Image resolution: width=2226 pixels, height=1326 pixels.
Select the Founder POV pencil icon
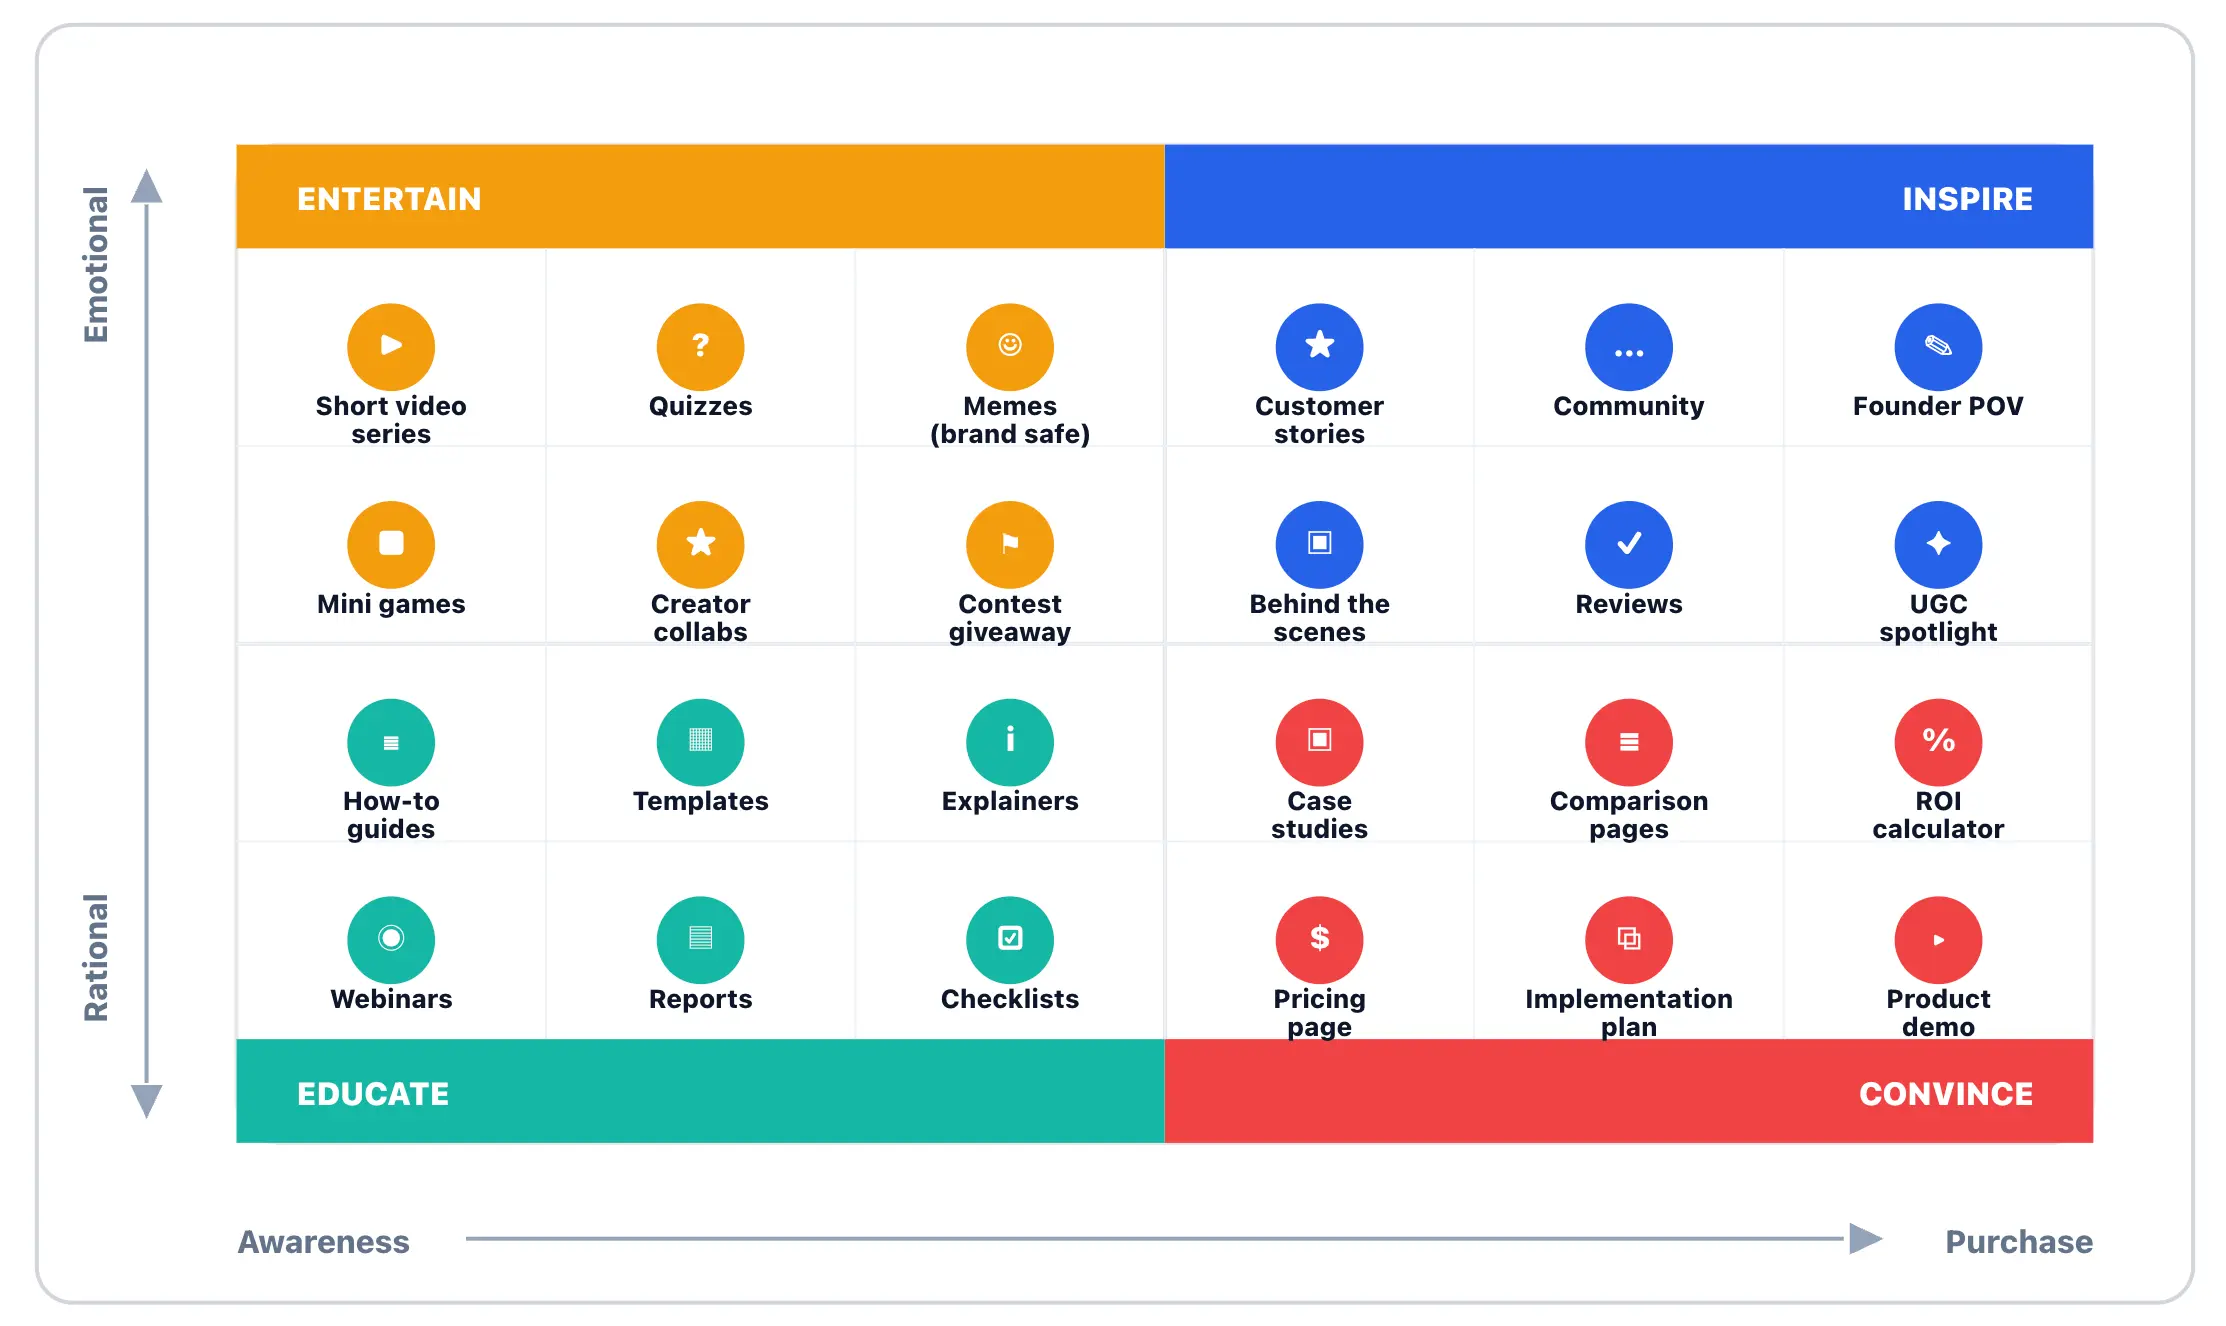coord(1937,346)
